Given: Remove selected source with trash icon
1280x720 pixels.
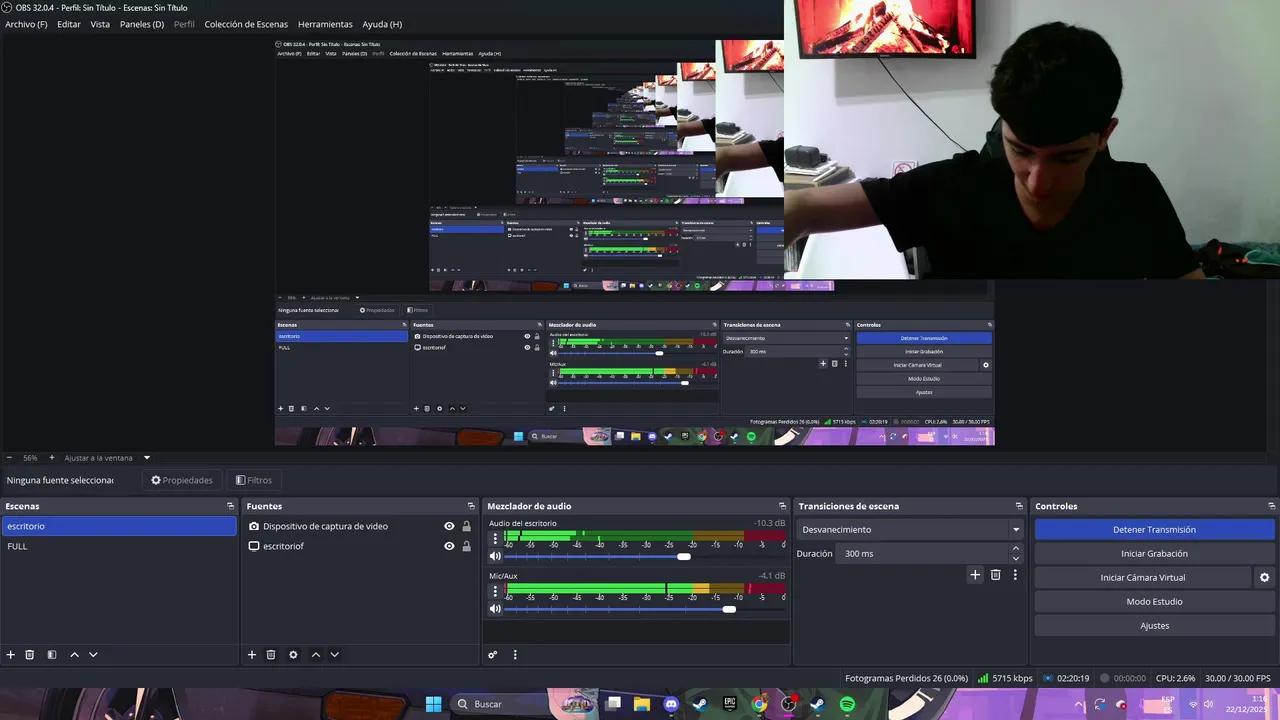Looking at the screenshot, I should [x=271, y=655].
